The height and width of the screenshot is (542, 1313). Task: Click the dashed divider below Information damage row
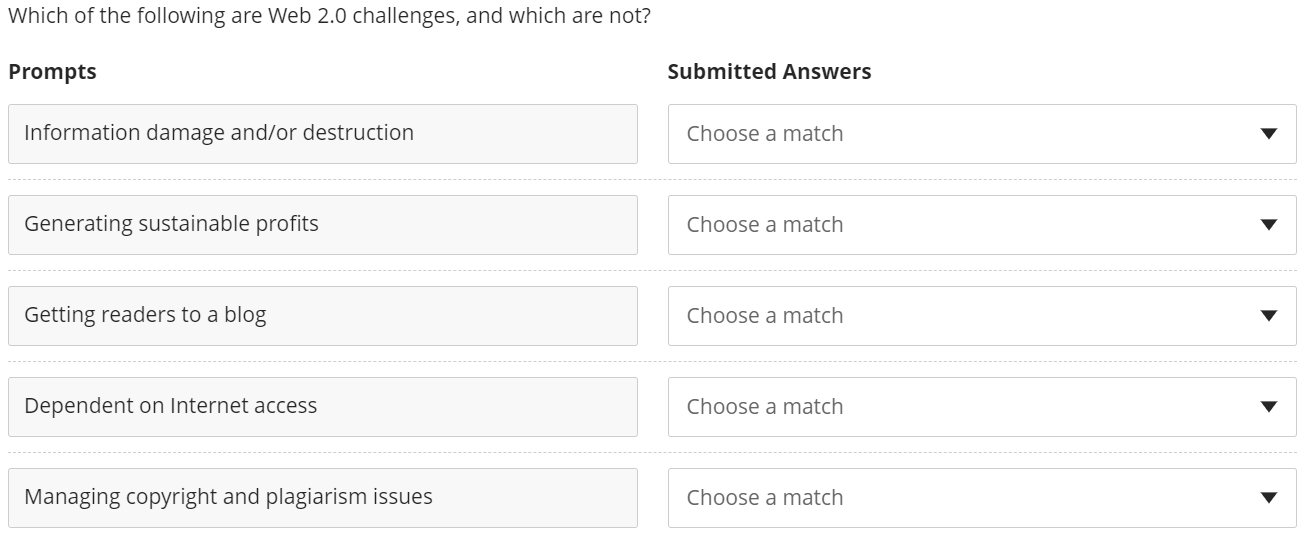coord(652,180)
